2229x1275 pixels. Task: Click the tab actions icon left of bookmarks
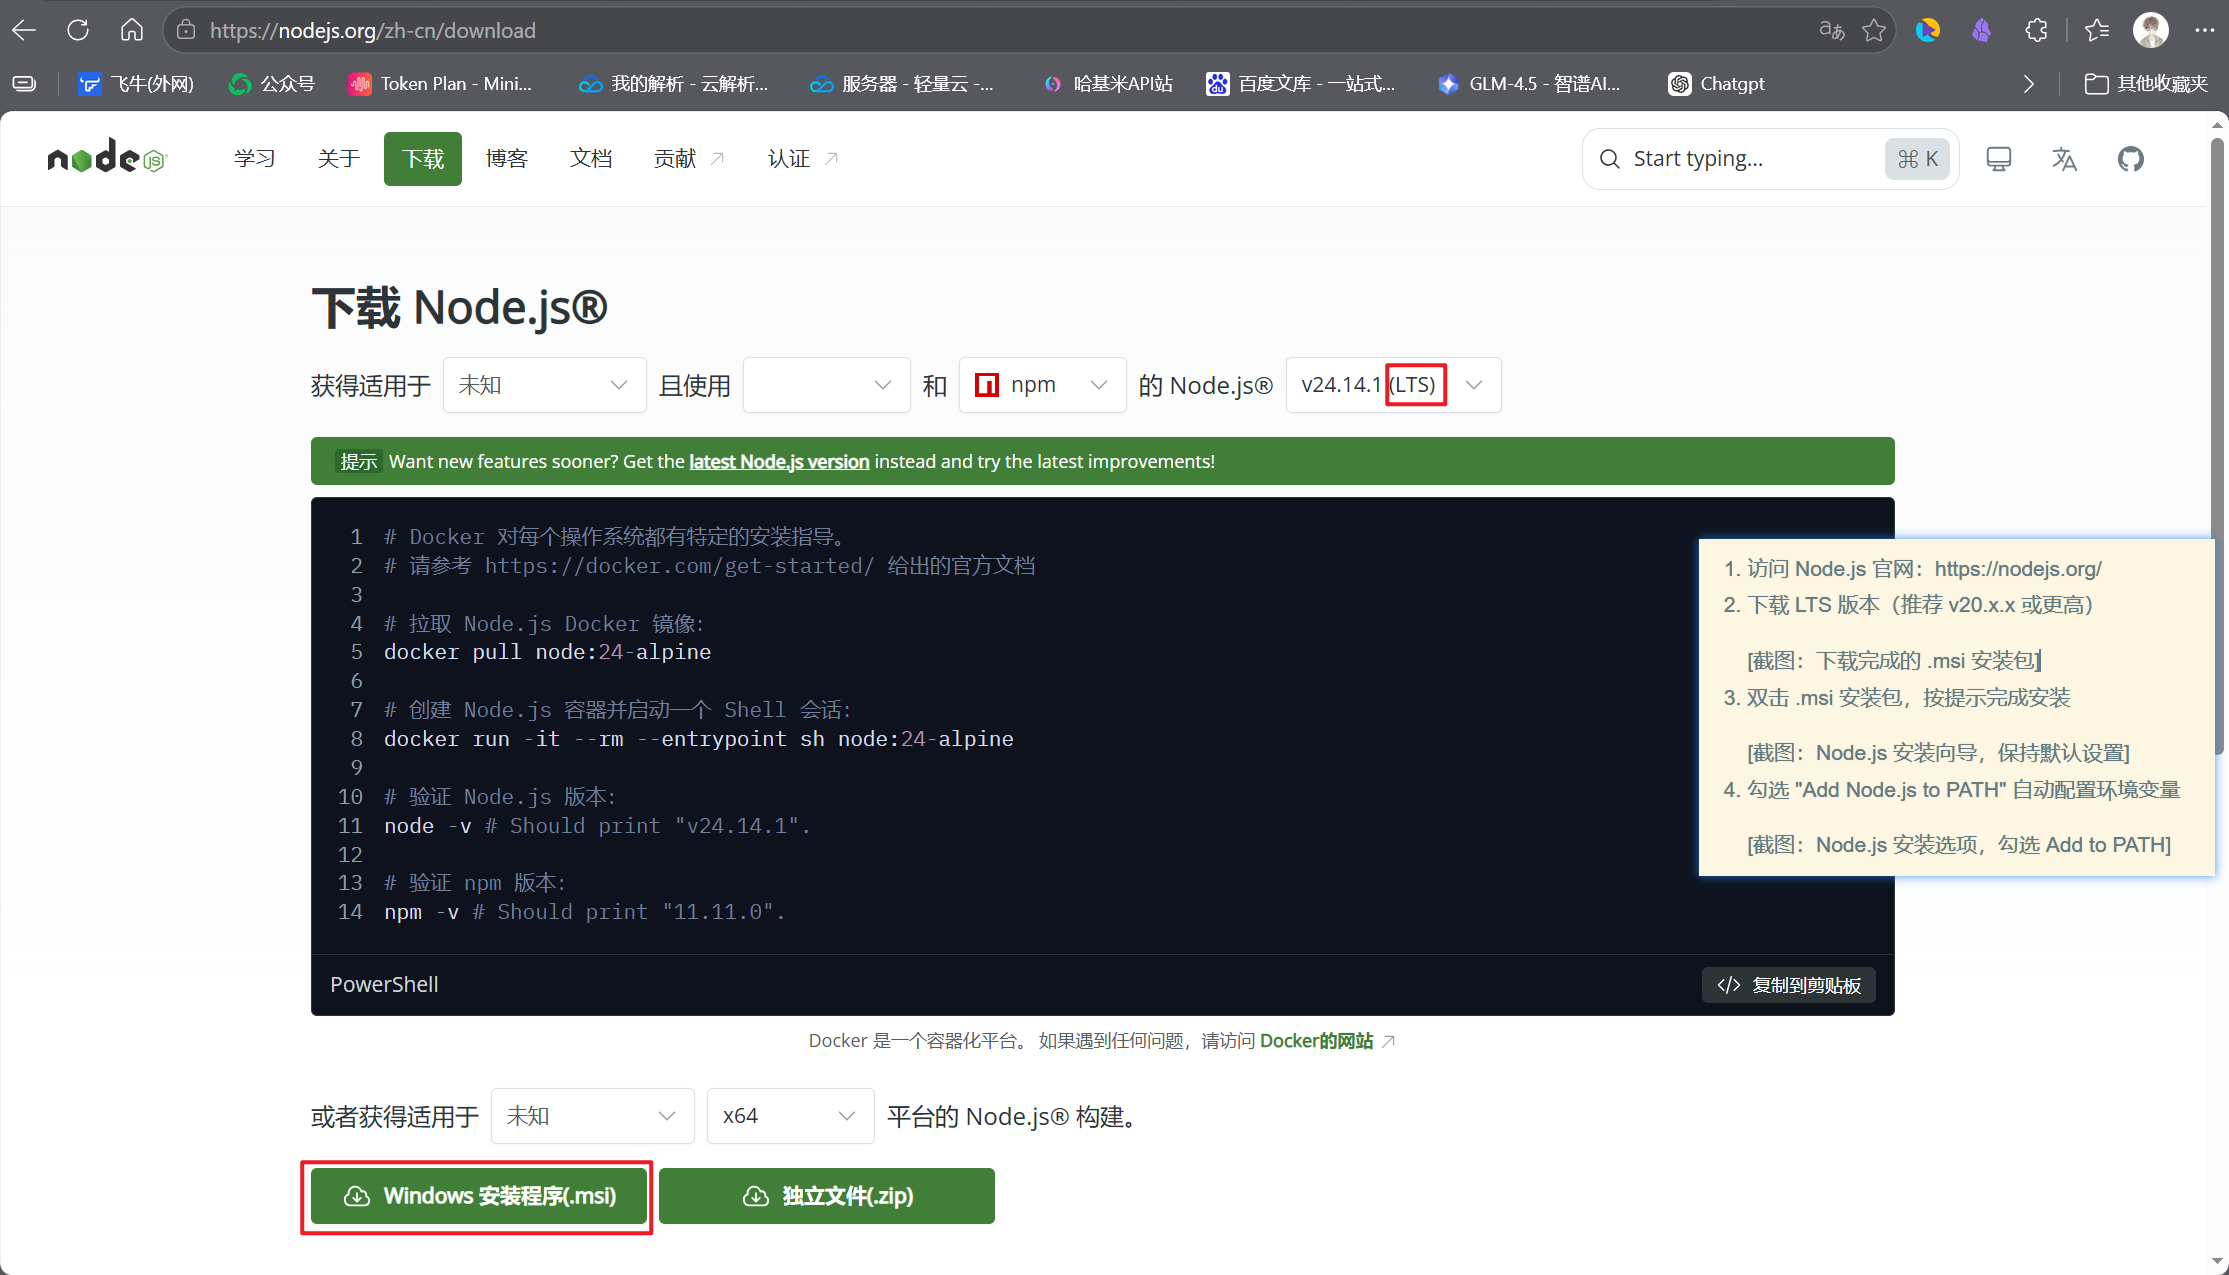[25, 84]
